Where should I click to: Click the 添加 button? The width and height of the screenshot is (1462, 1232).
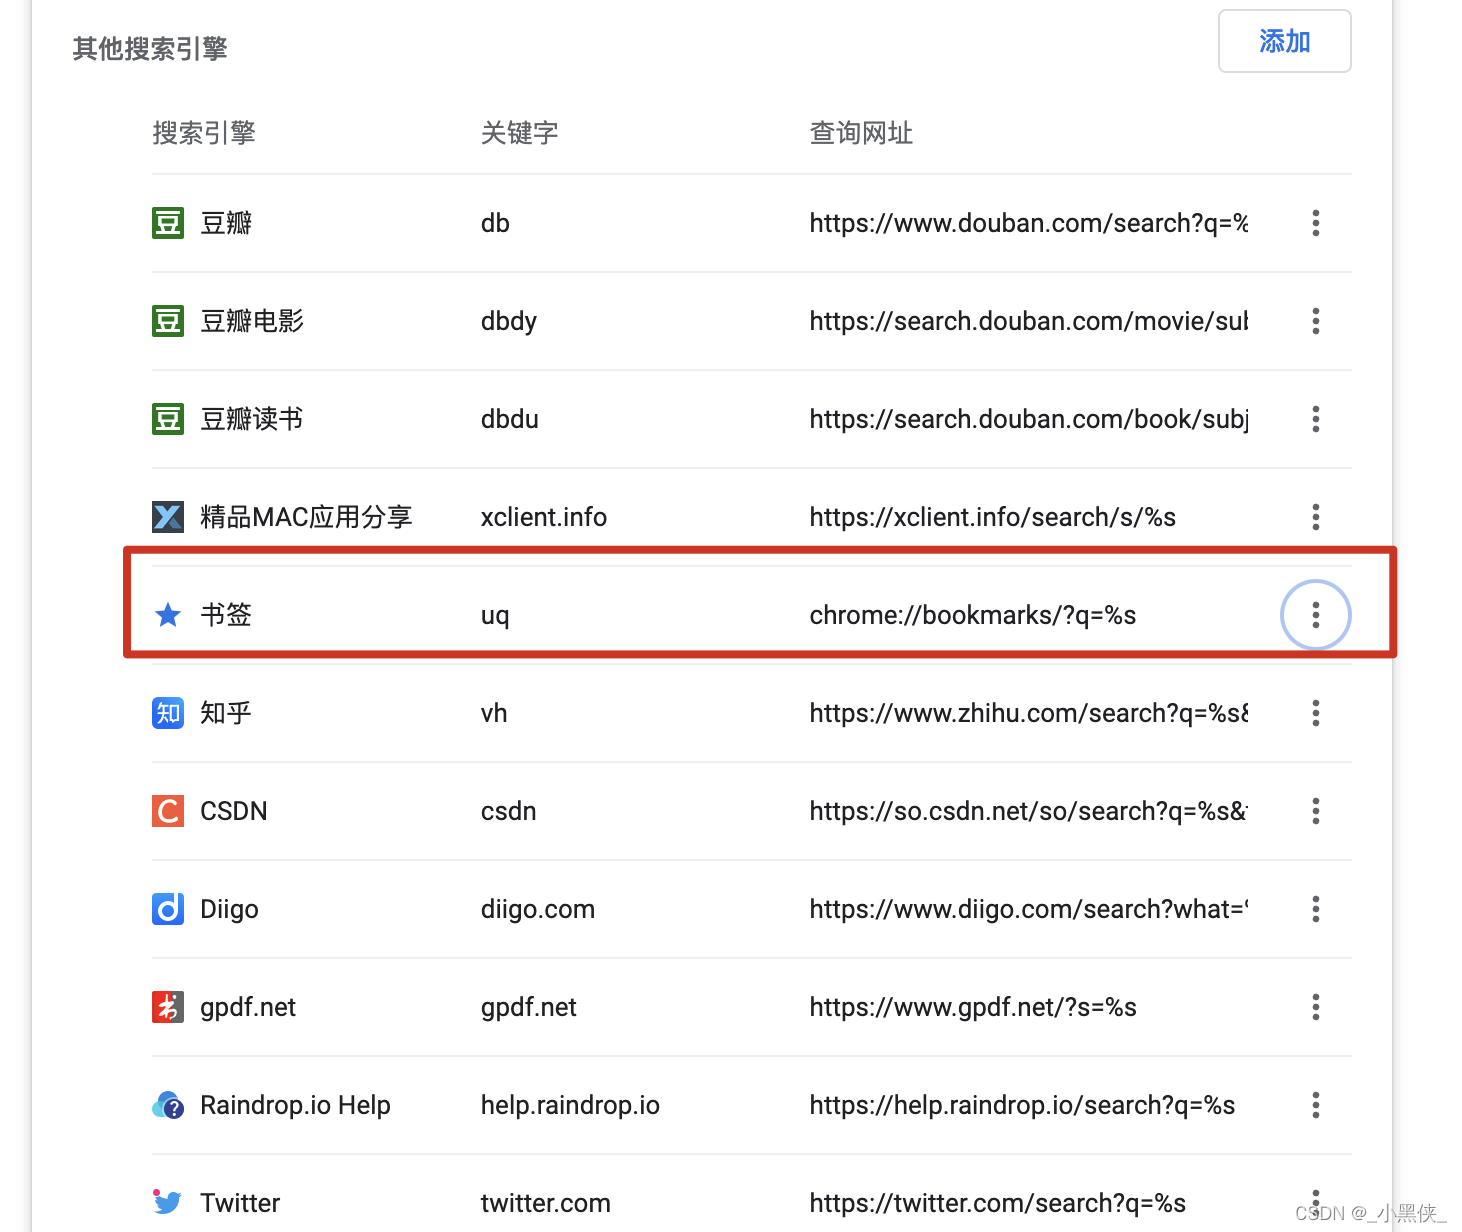pos(1284,41)
